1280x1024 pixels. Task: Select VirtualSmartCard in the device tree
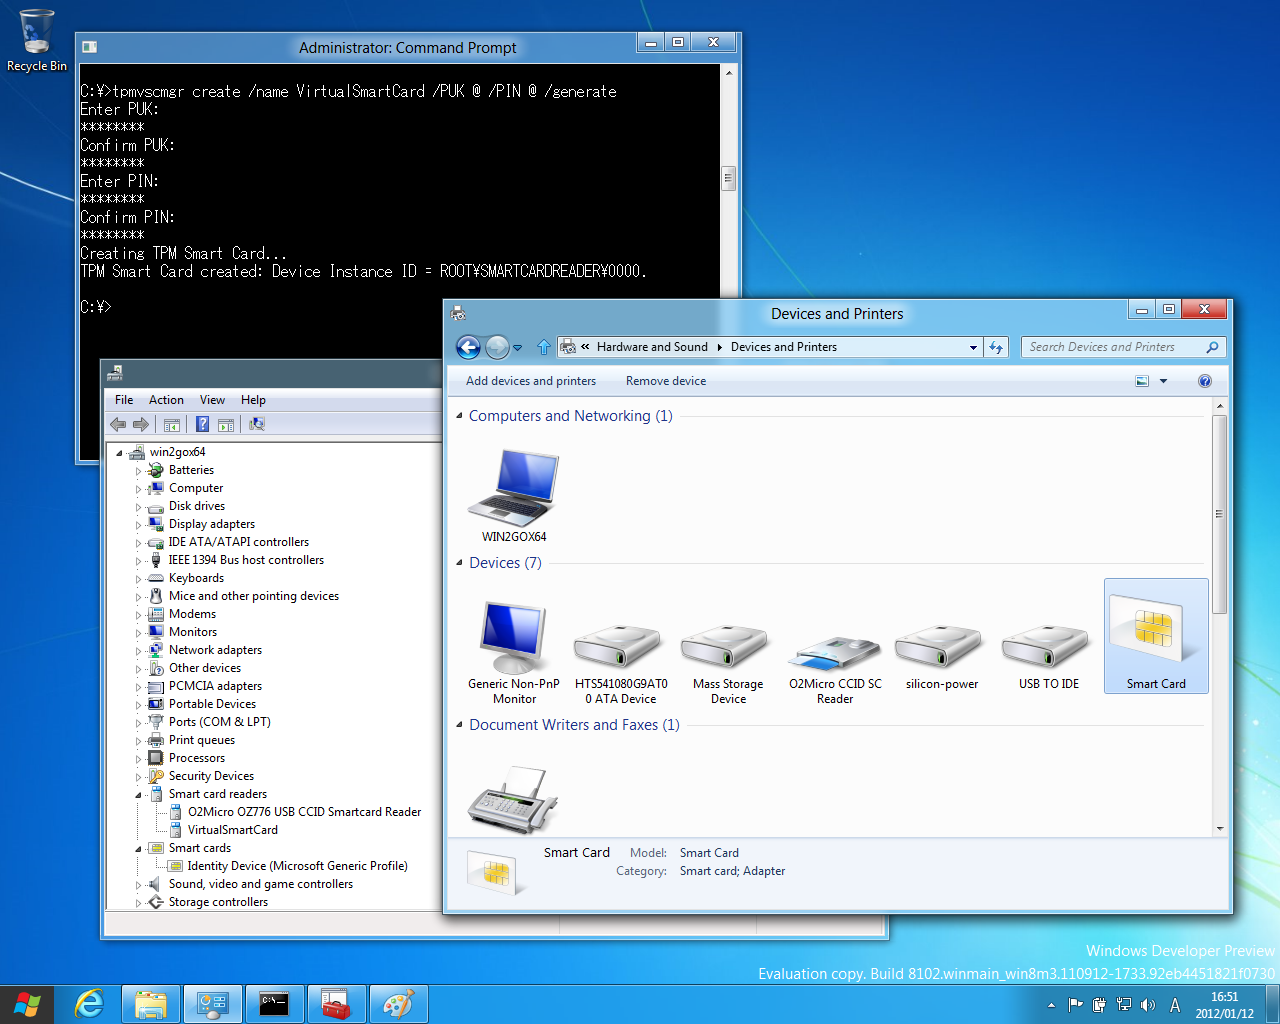click(232, 830)
